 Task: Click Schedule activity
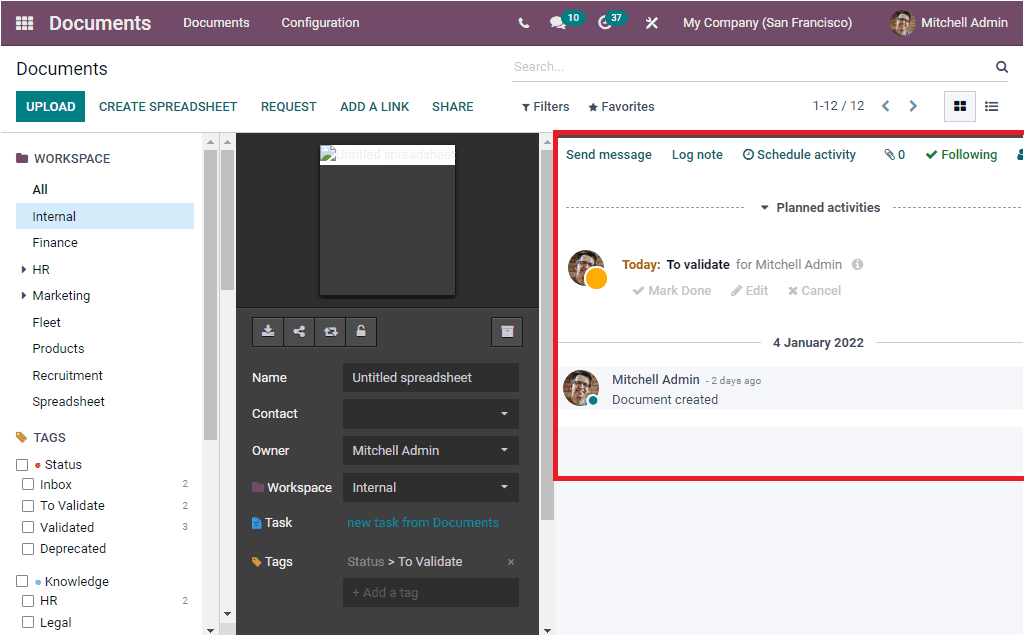click(799, 155)
